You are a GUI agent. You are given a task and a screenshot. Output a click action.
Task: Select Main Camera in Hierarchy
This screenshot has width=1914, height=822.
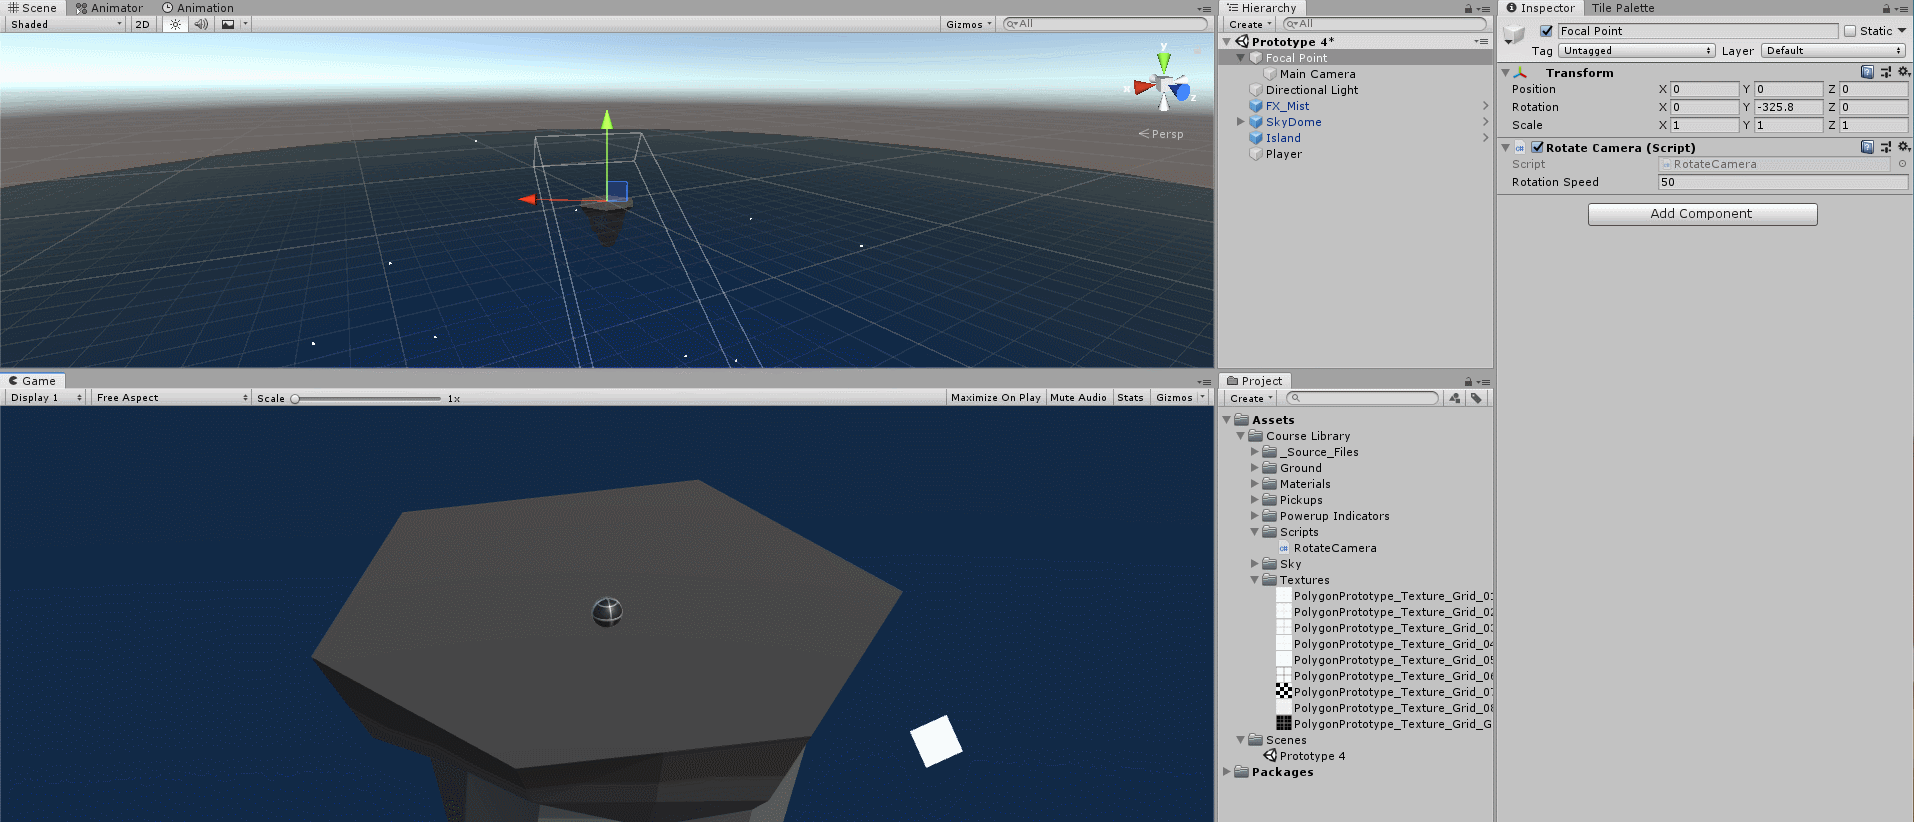[x=1317, y=74]
